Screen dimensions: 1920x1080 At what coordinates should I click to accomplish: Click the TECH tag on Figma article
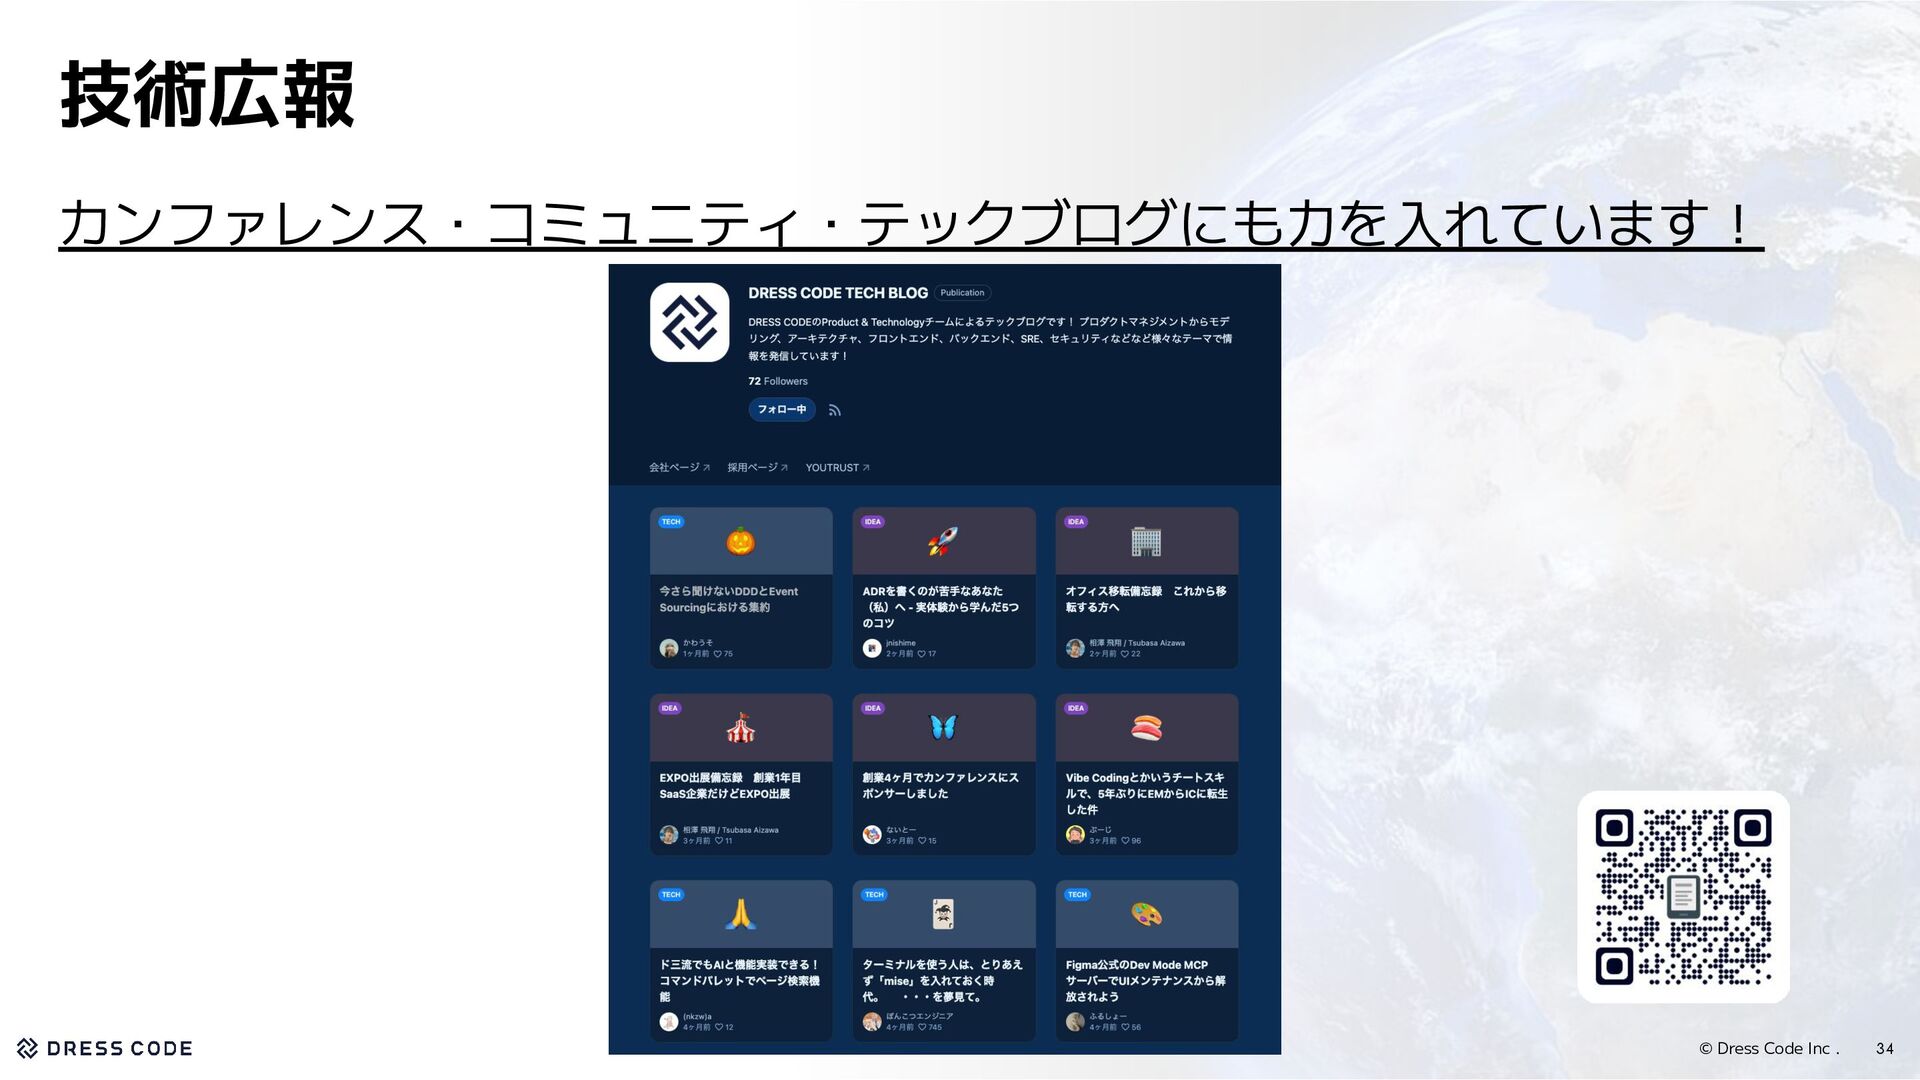(1077, 895)
